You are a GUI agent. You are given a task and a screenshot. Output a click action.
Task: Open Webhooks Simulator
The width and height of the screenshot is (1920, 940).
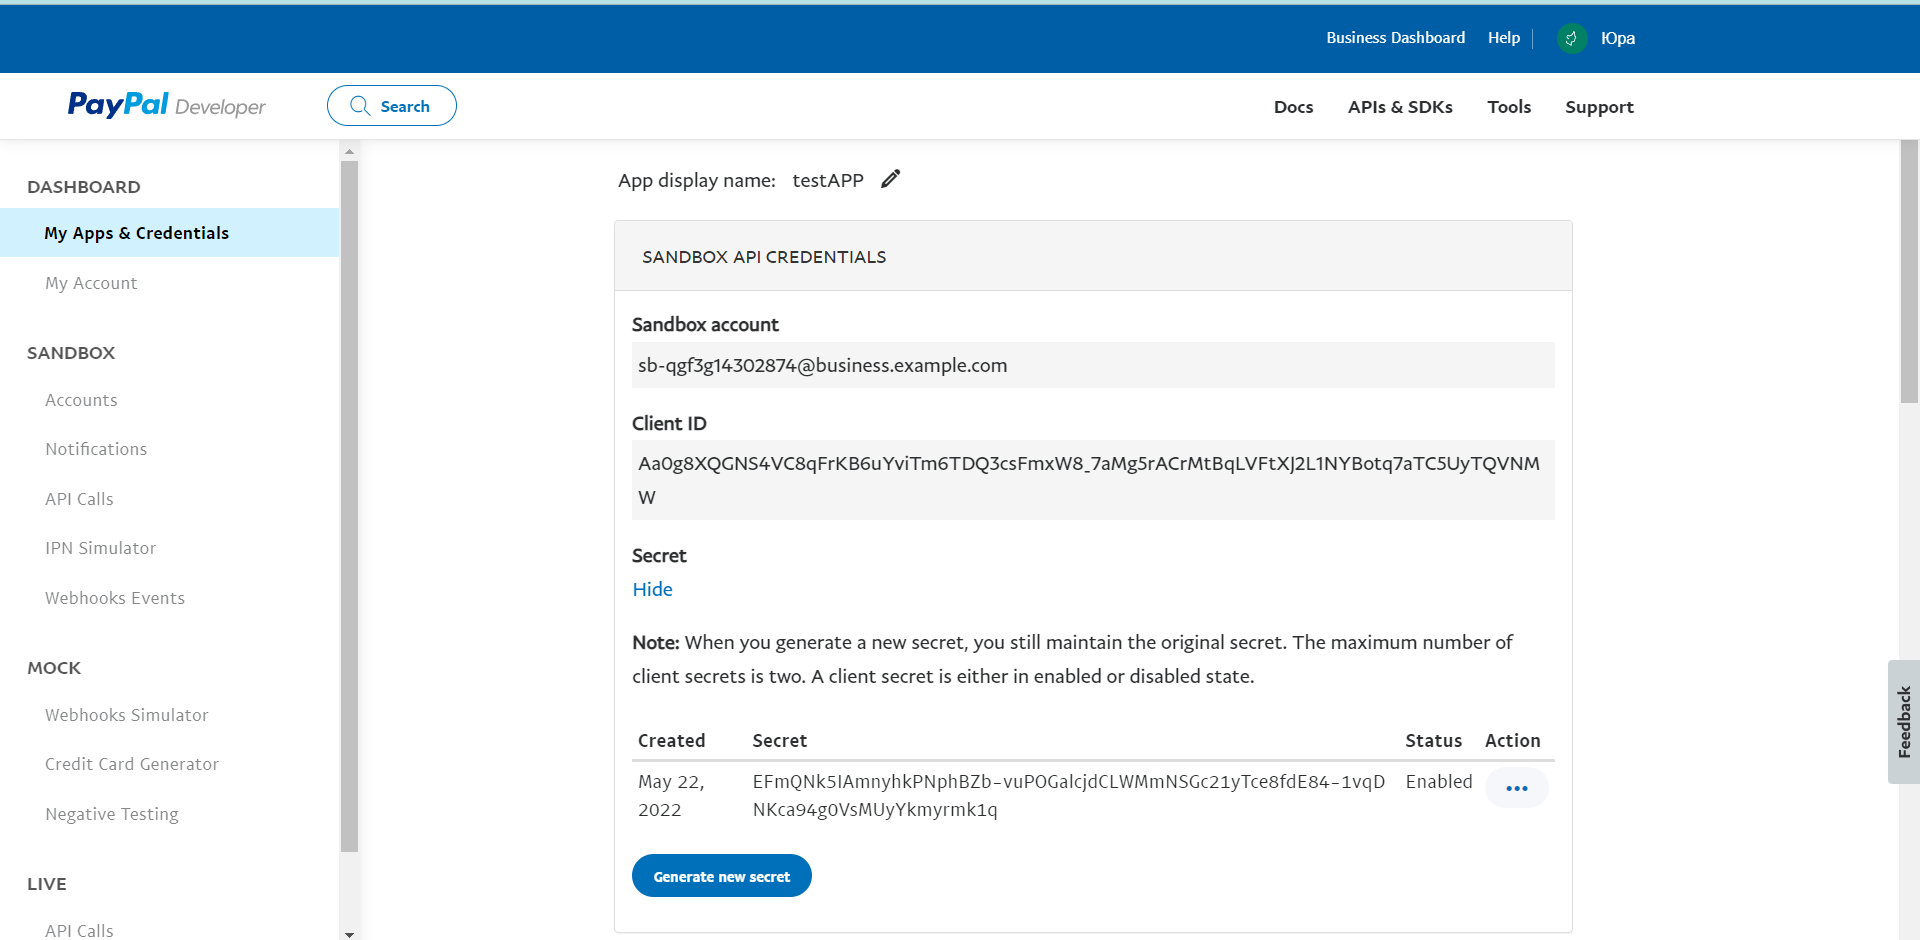click(x=127, y=715)
